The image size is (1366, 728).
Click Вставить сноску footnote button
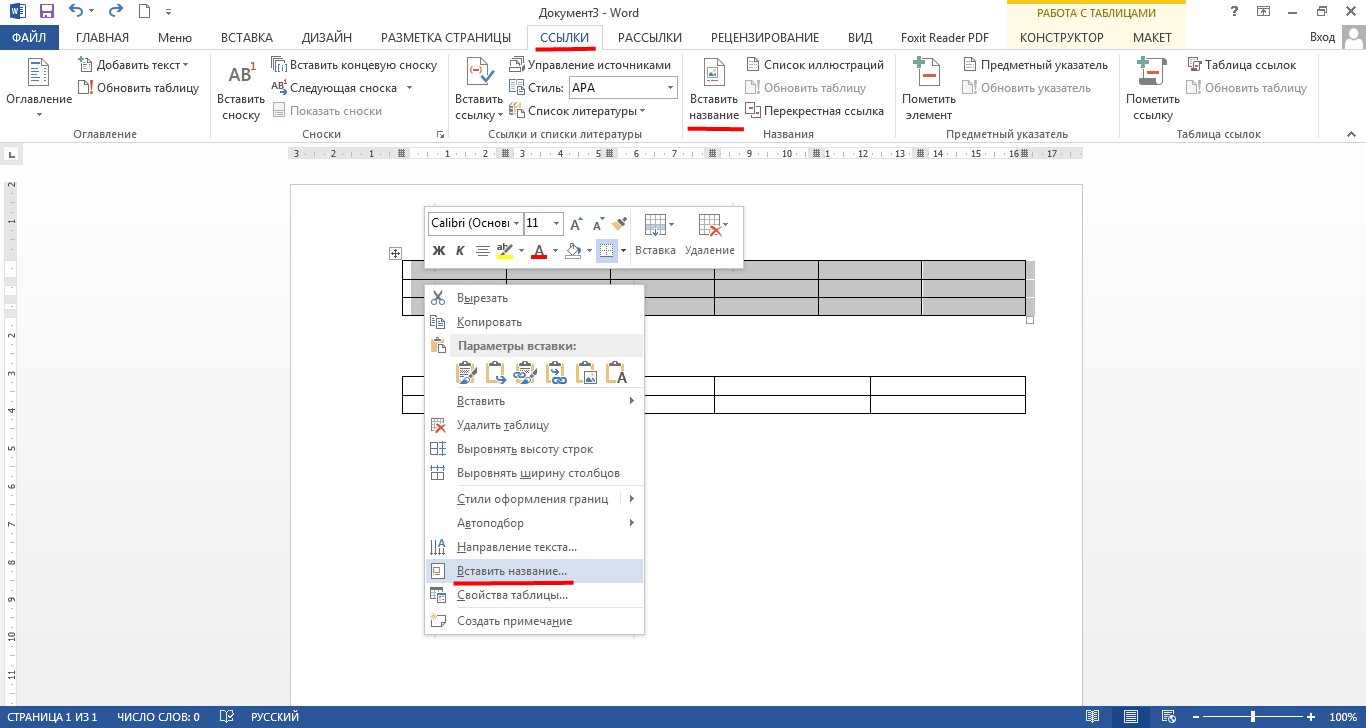(x=241, y=89)
